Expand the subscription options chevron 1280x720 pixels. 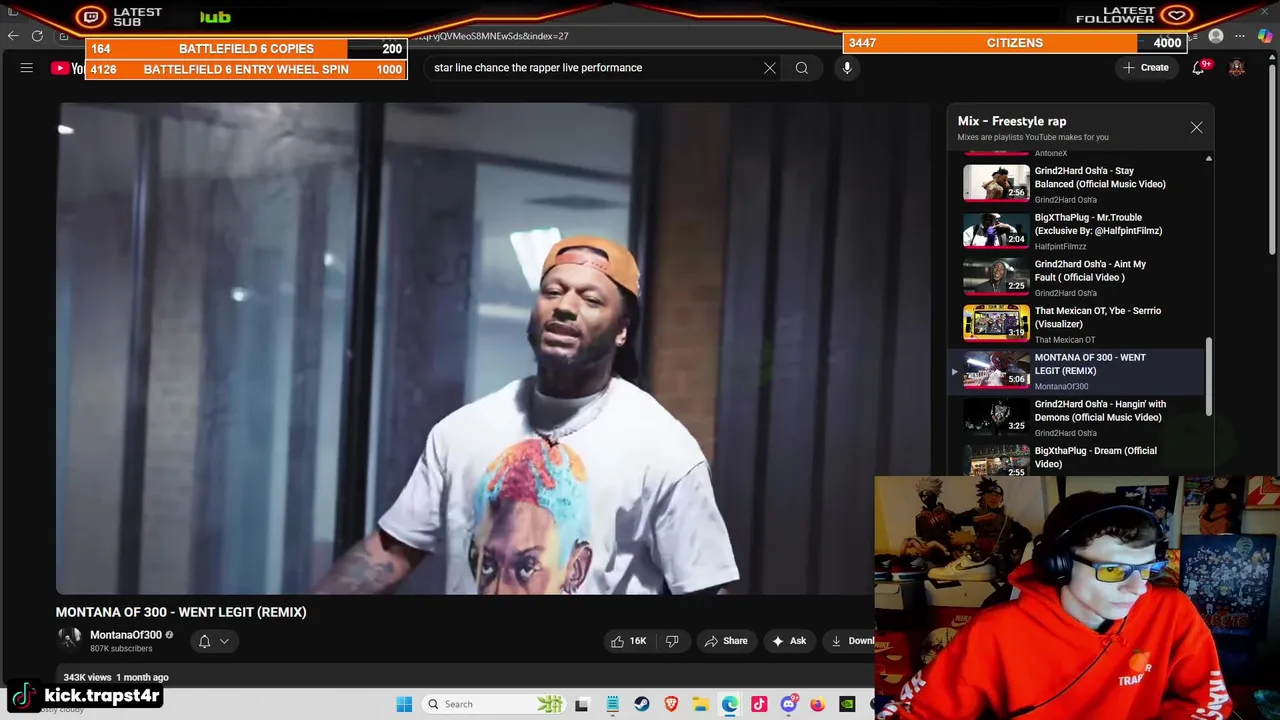[x=225, y=641]
